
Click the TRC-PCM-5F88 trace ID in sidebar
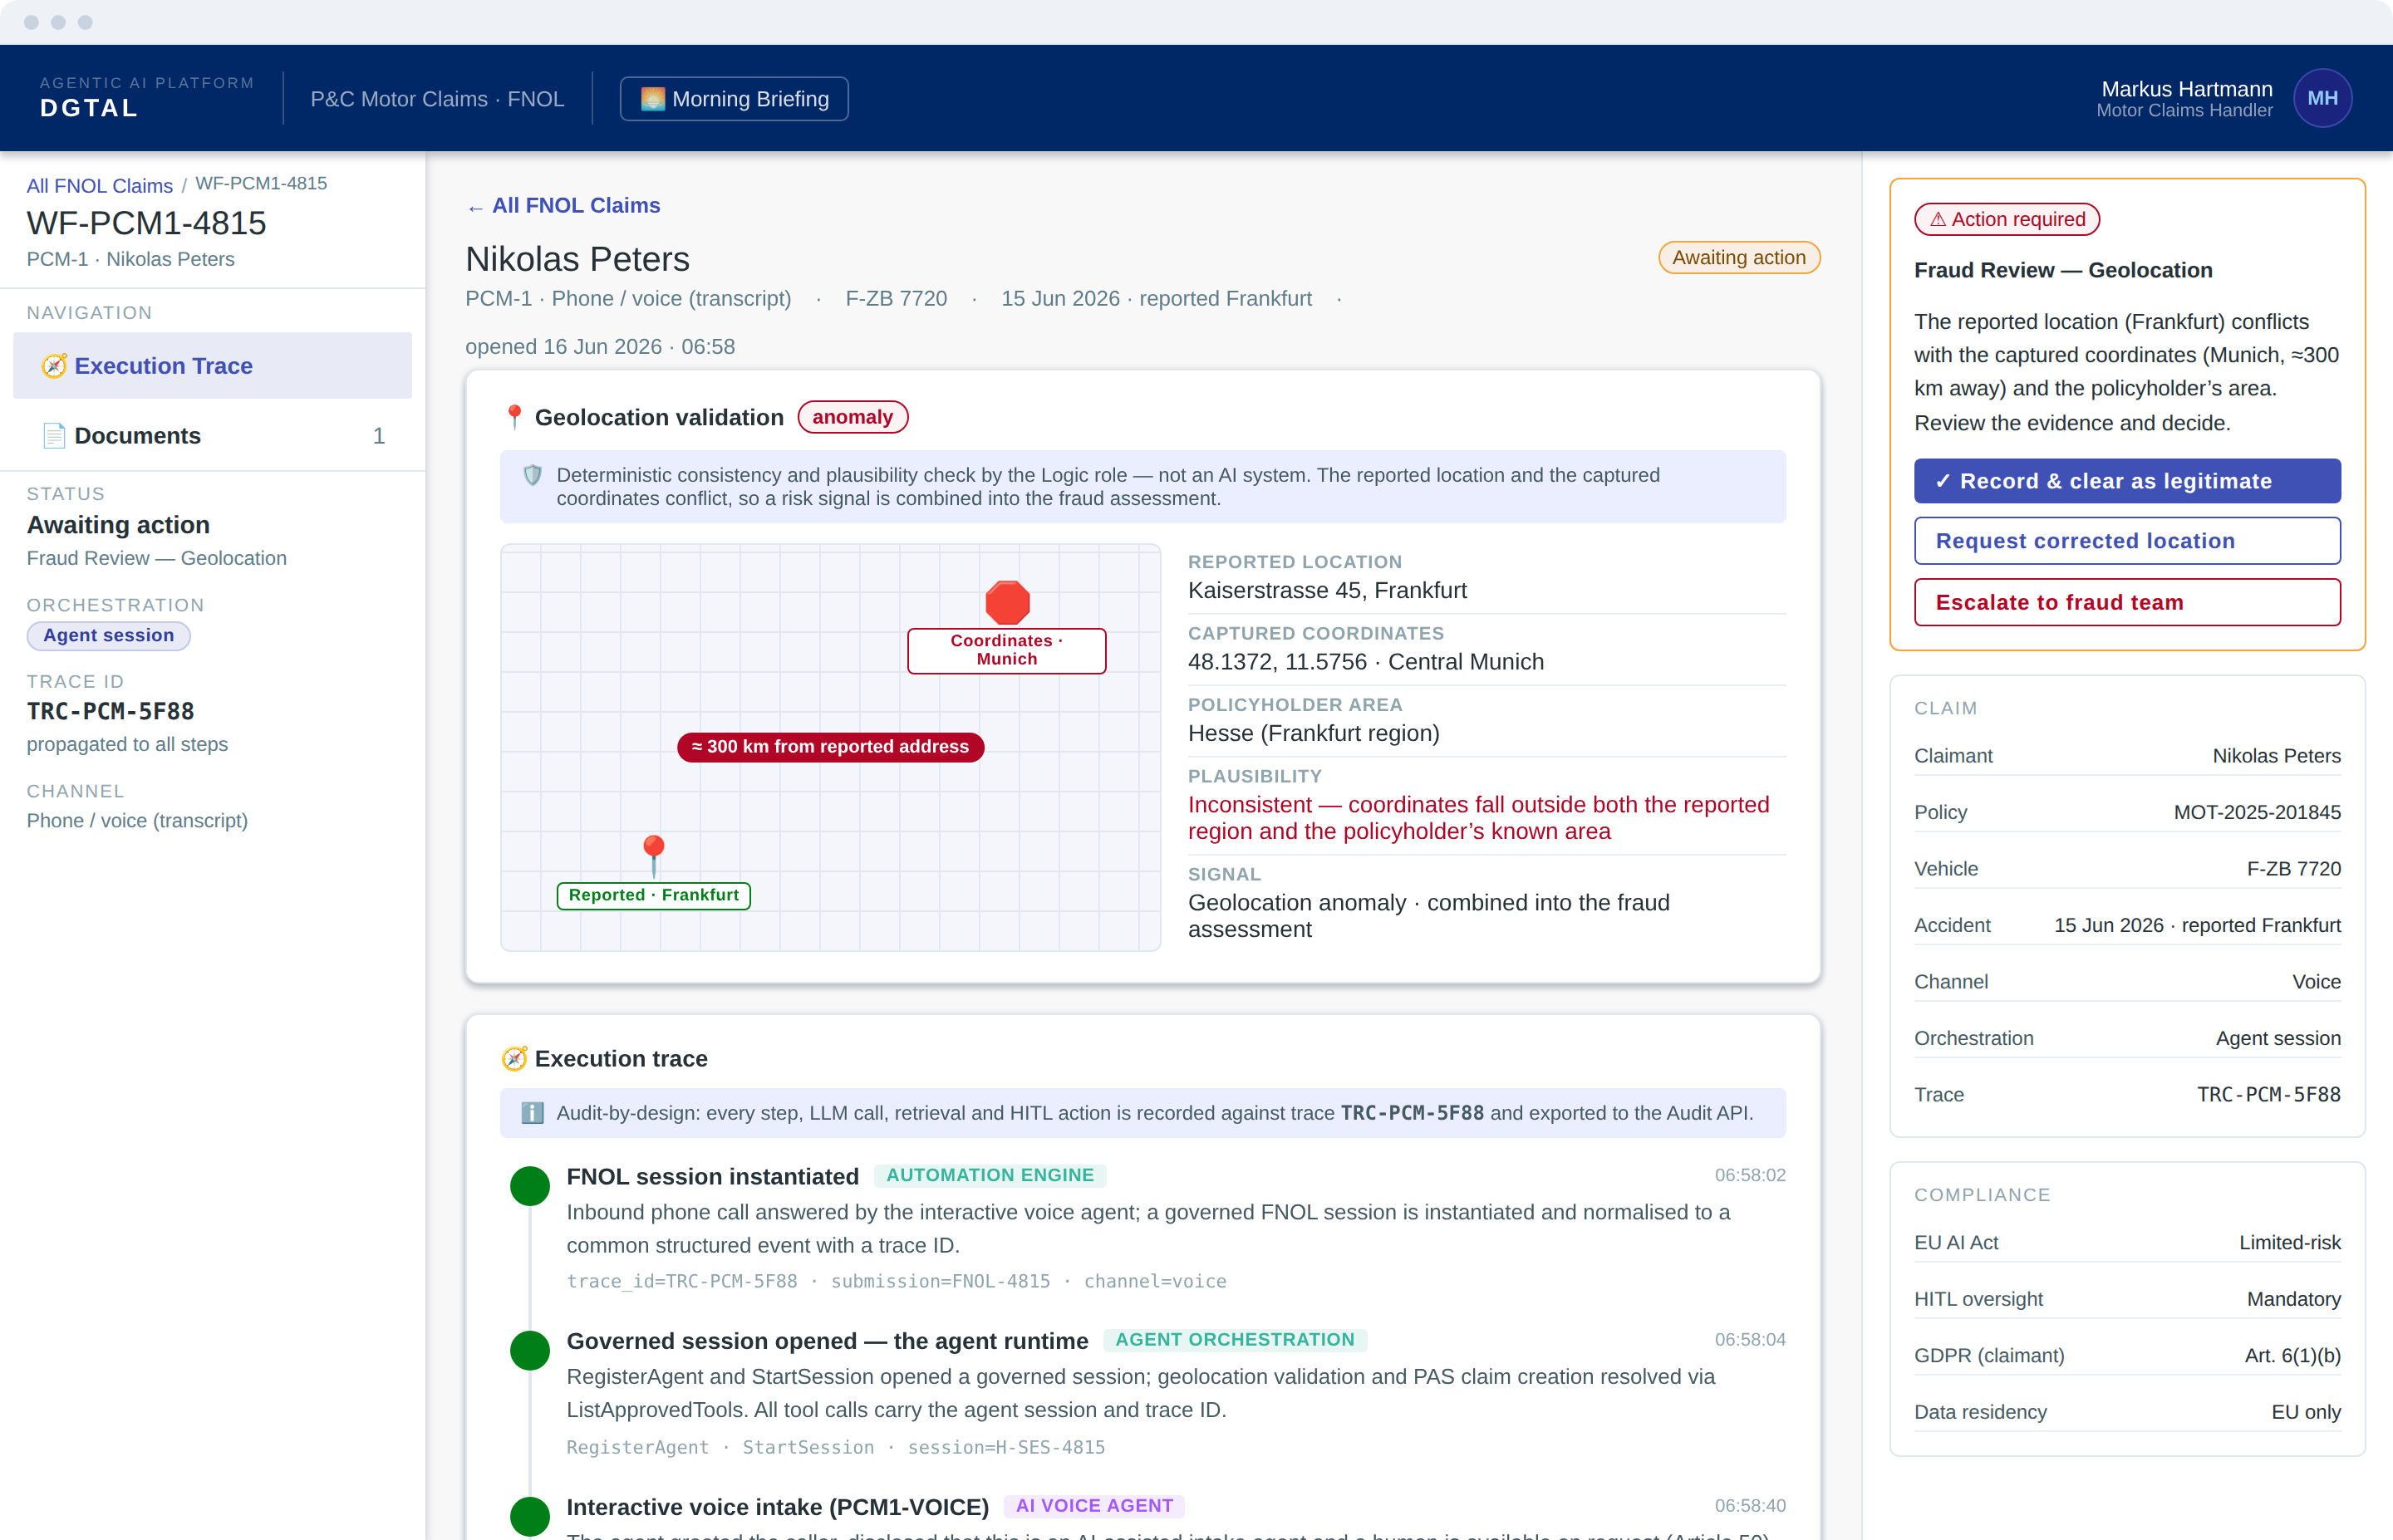(111, 712)
